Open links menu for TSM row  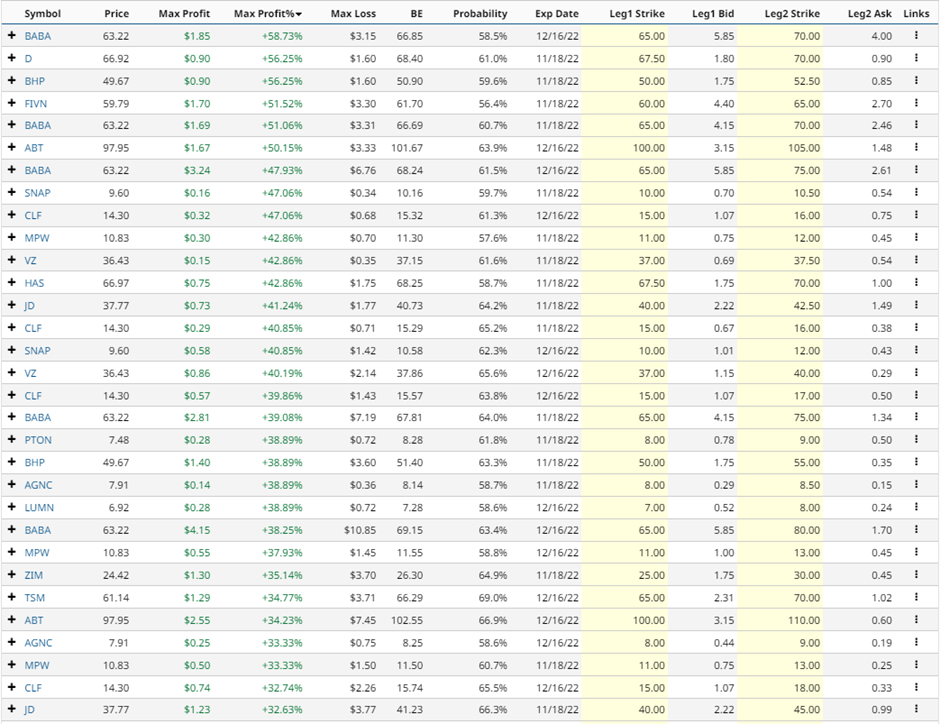916,598
